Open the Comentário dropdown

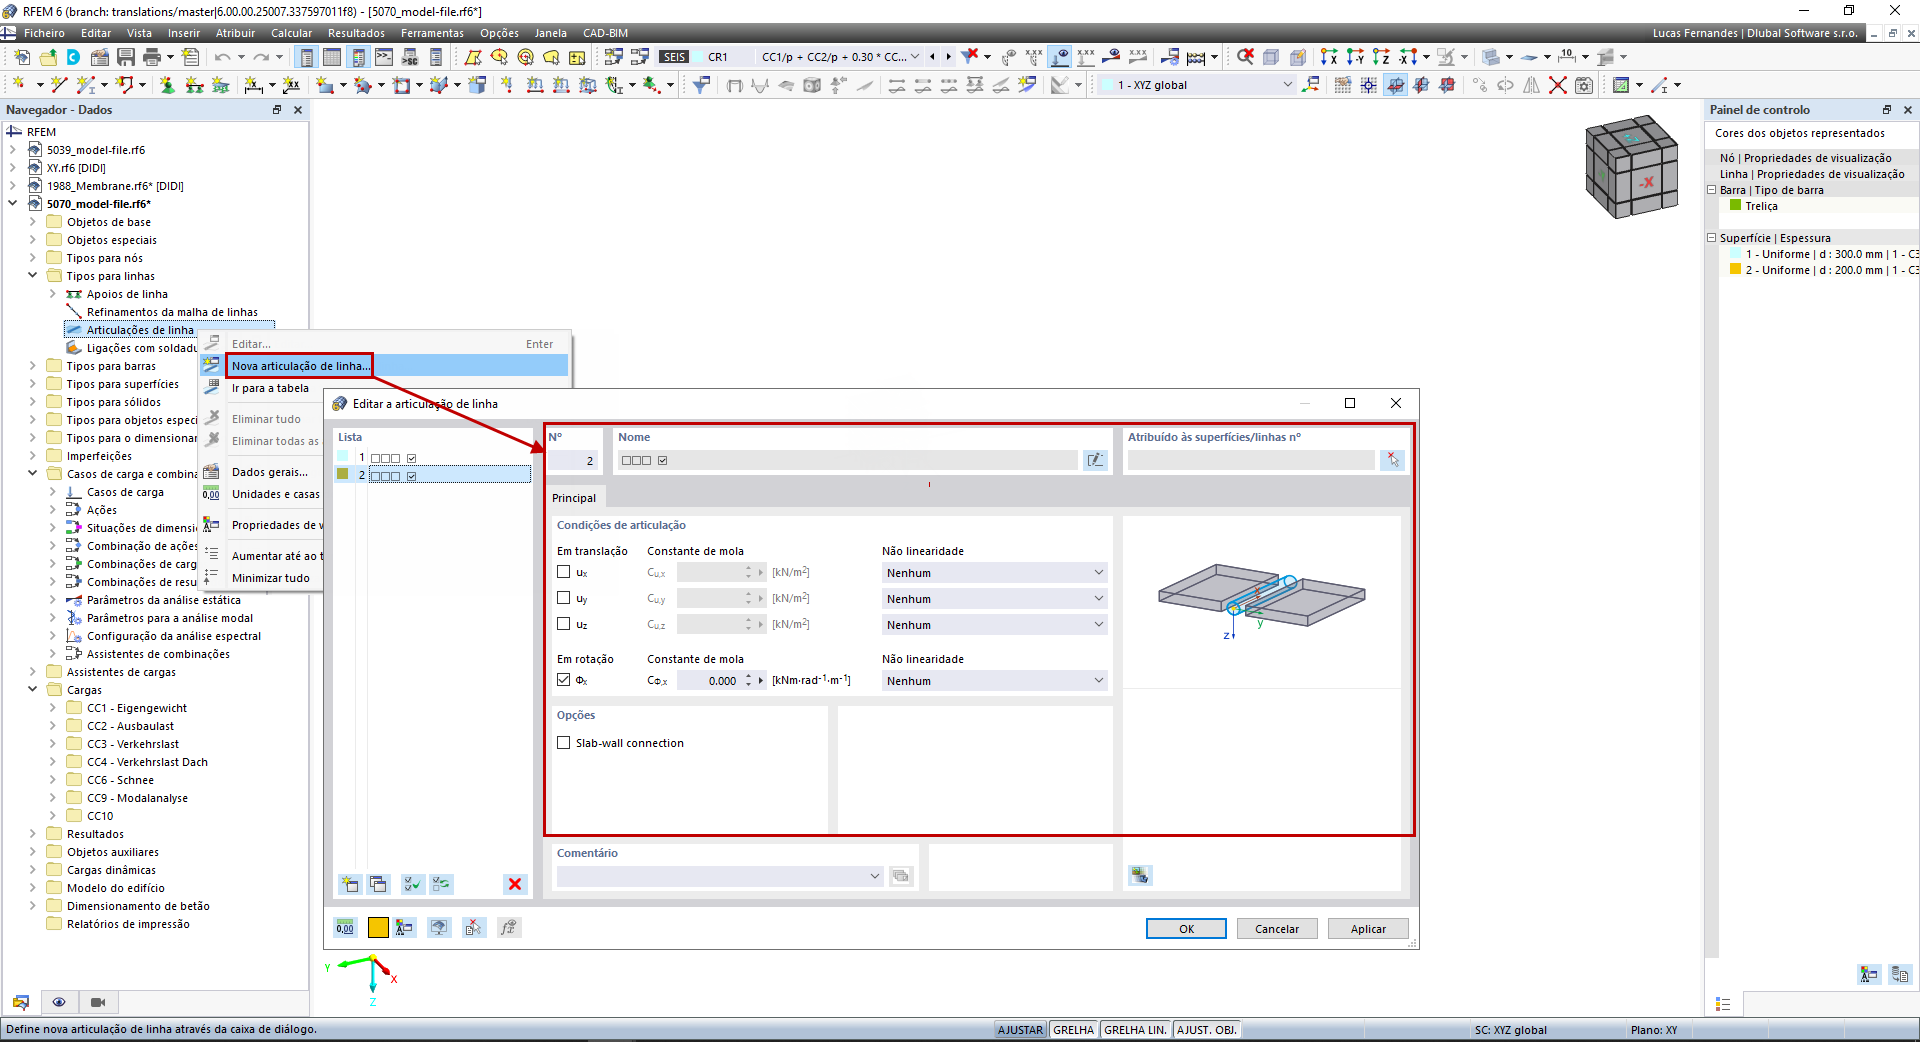[x=720, y=876]
